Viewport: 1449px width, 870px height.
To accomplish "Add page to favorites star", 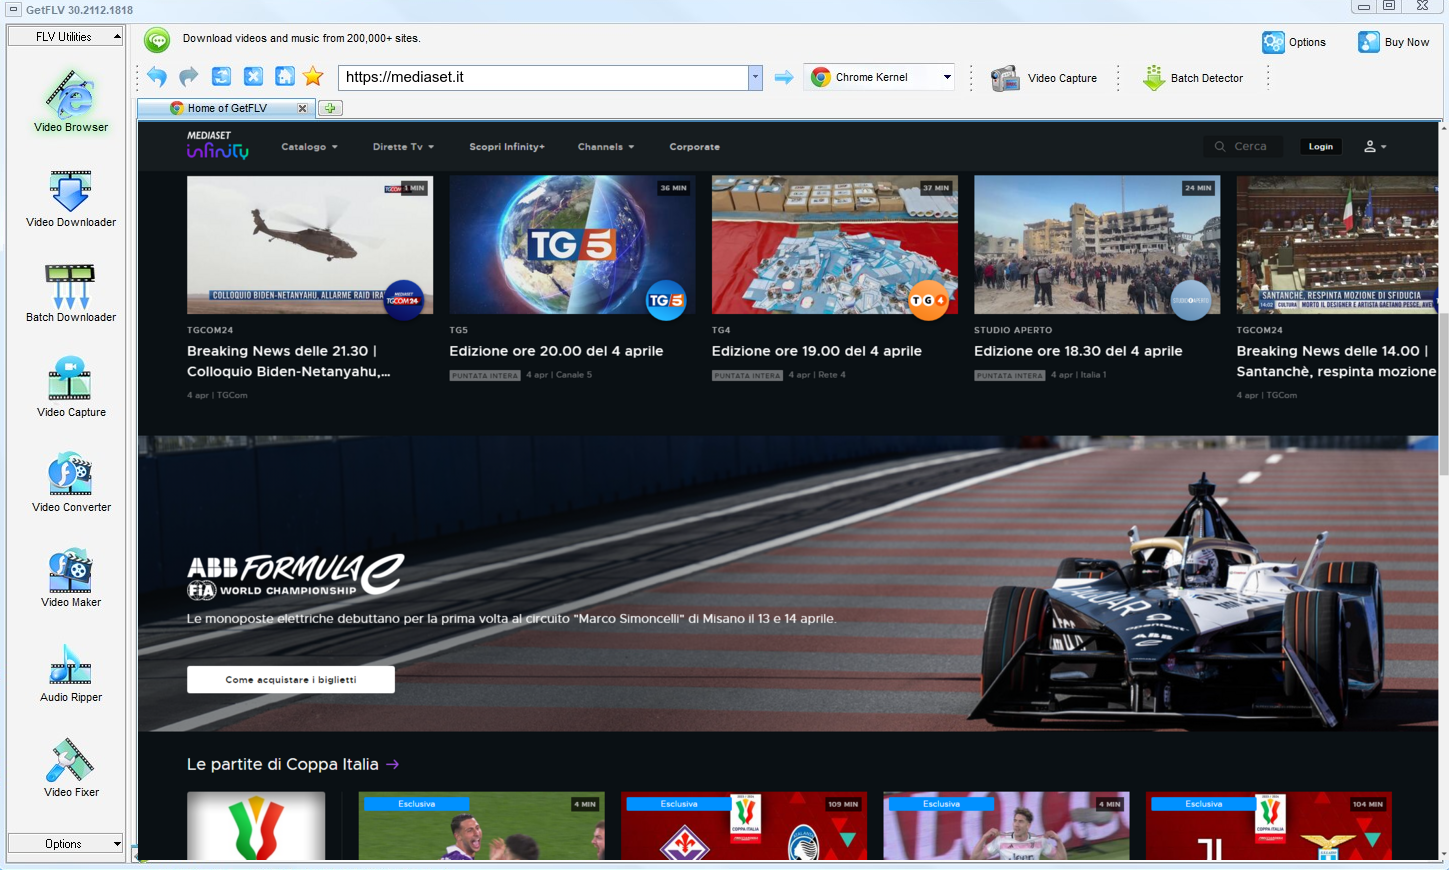I will [x=313, y=77].
